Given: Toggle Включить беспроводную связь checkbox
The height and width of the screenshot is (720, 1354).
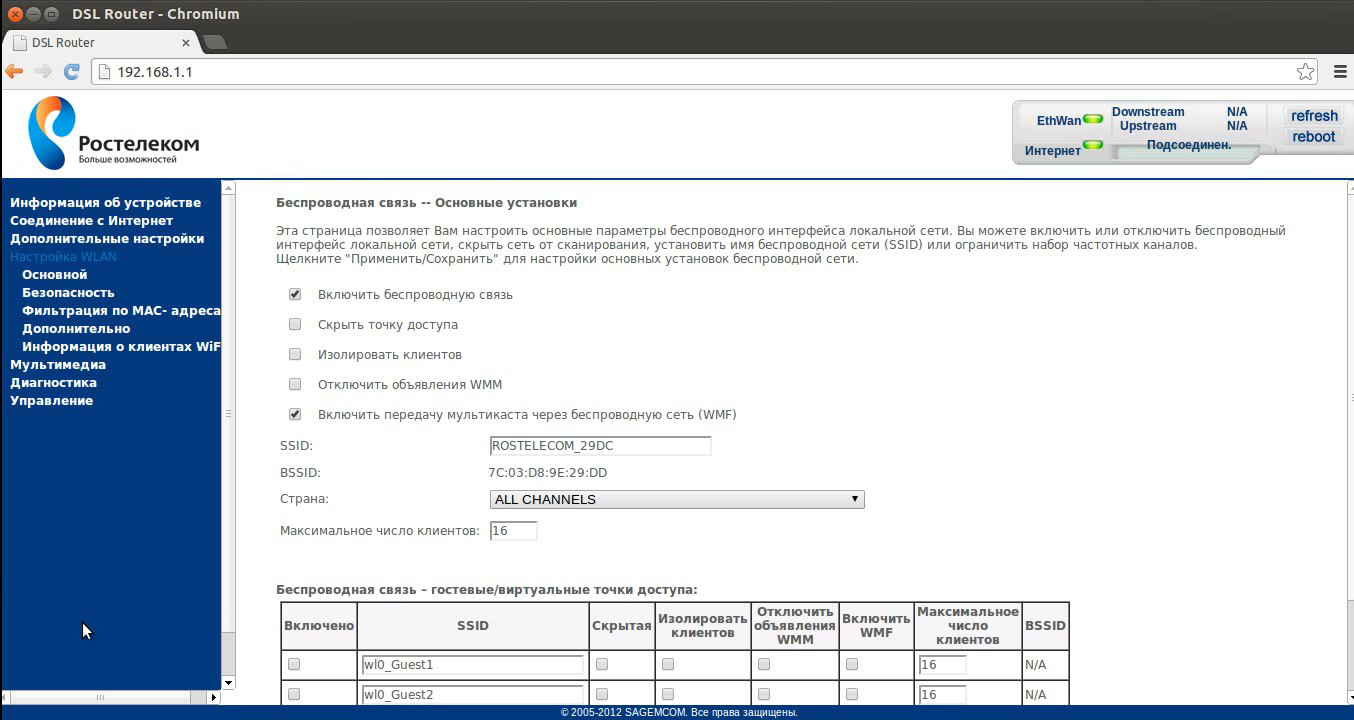Looking at the screenshot, I should tap(295, 295).
